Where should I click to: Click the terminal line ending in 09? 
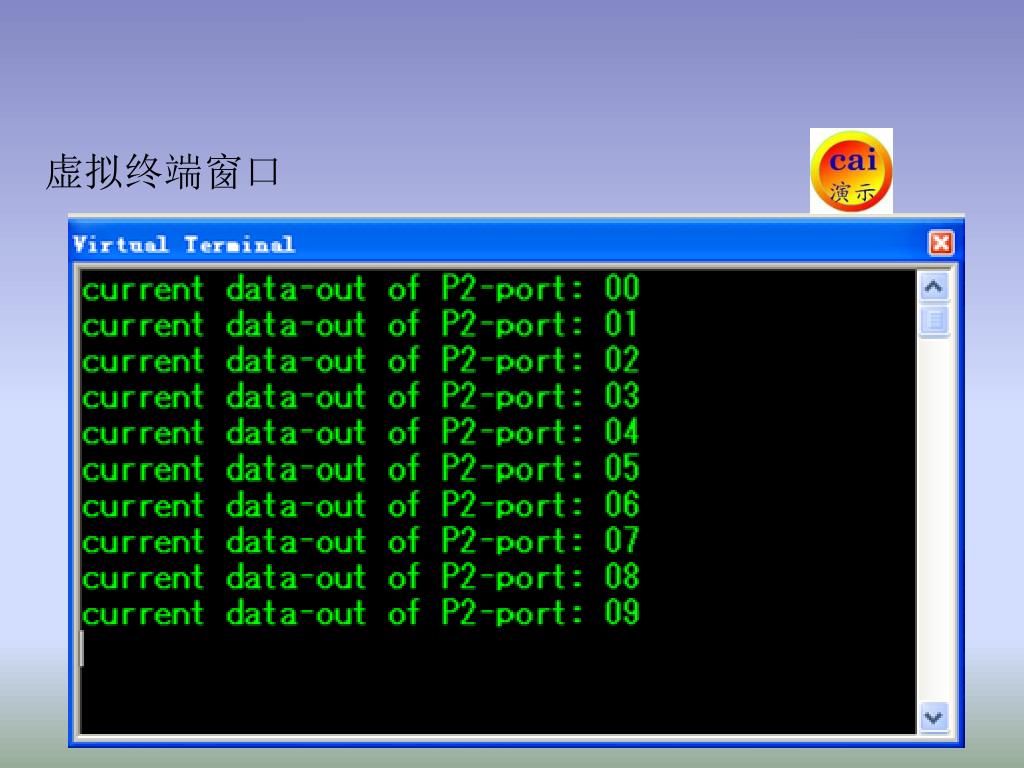[360, 613]
